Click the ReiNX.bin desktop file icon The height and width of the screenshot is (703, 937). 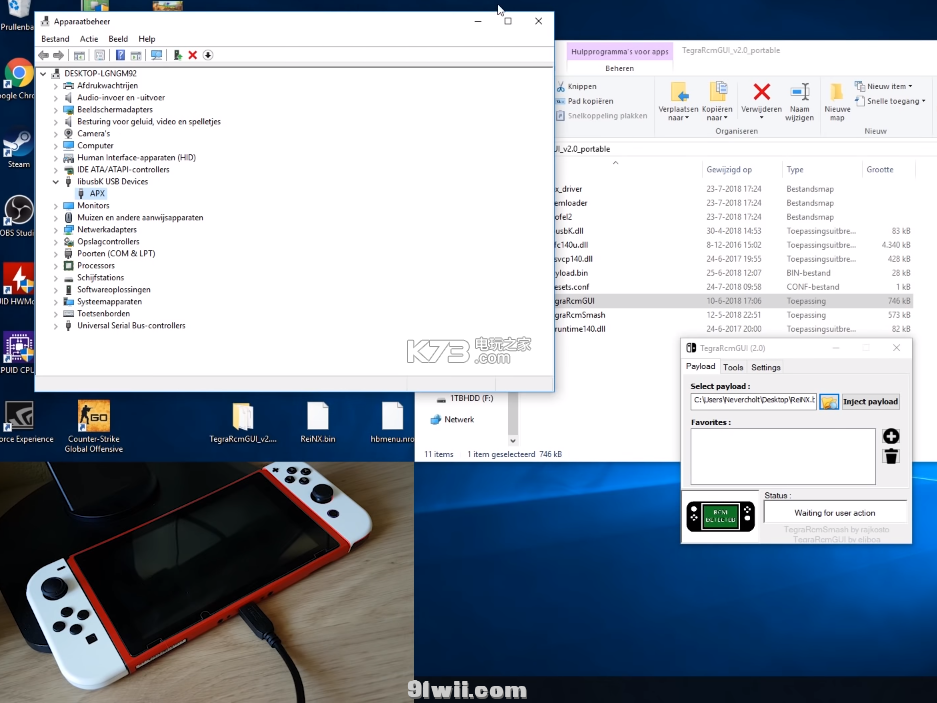pyautogui.click(x=318, y=422)
